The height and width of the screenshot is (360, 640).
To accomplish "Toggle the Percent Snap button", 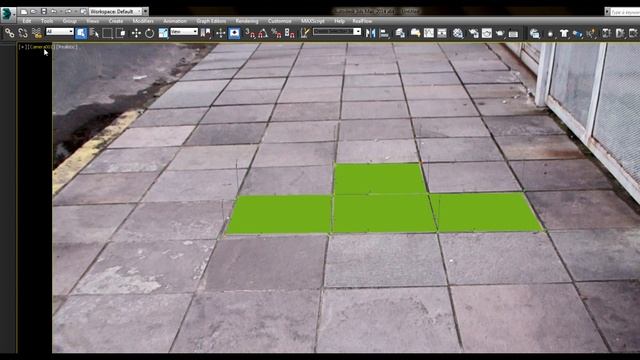I will [276, 33].
